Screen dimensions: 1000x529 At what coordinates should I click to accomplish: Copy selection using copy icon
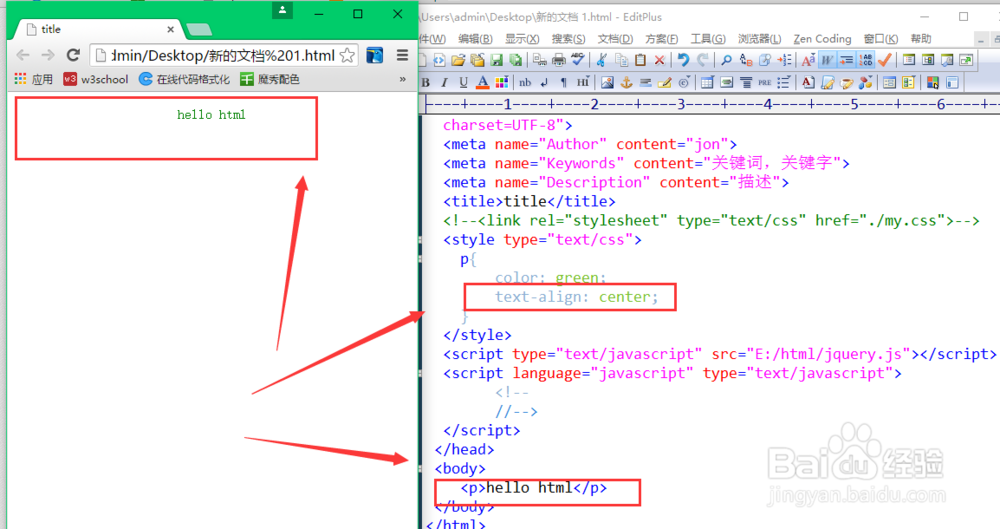(622, 60)
